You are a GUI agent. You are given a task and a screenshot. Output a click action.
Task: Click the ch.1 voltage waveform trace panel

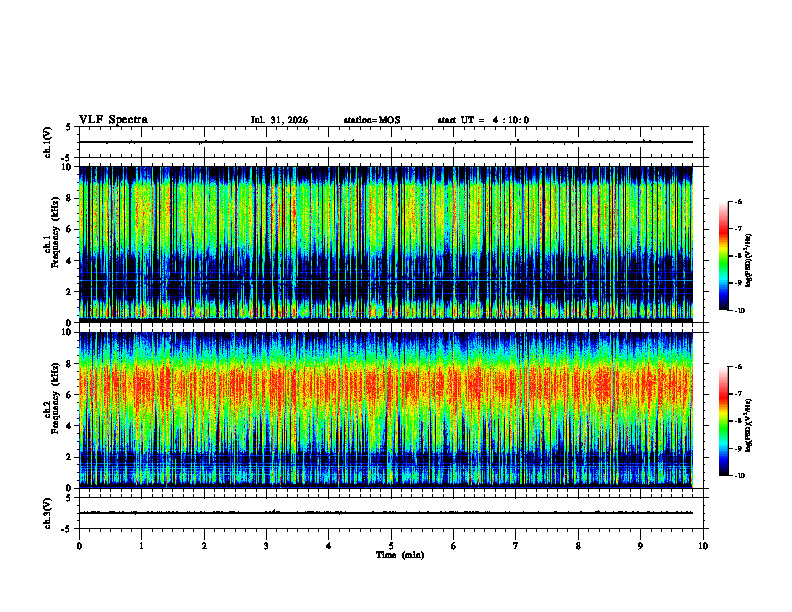point(393,142)
